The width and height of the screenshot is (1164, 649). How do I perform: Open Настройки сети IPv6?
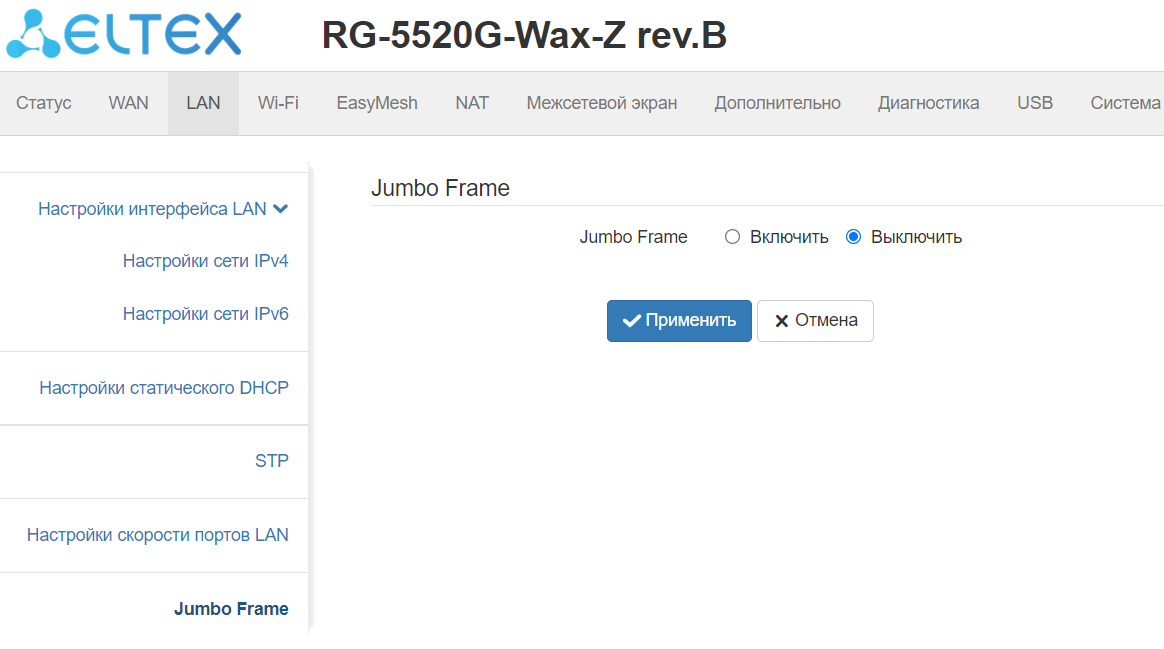[x=206, y=313]
